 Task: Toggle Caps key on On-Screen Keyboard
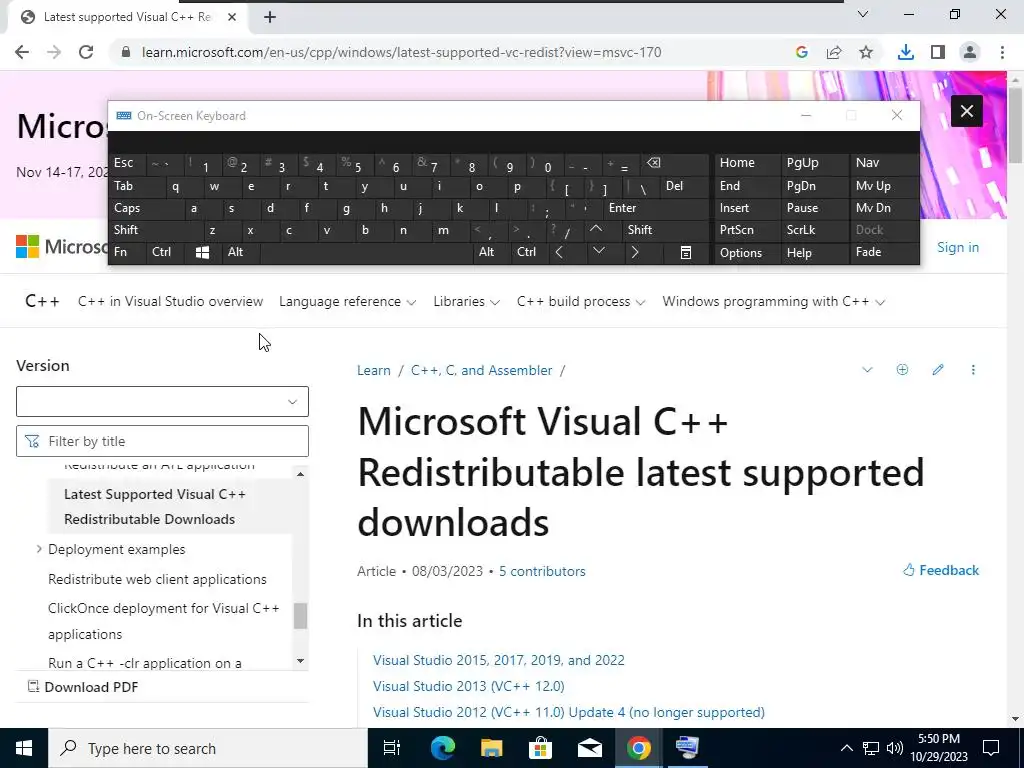click(127, 208)
